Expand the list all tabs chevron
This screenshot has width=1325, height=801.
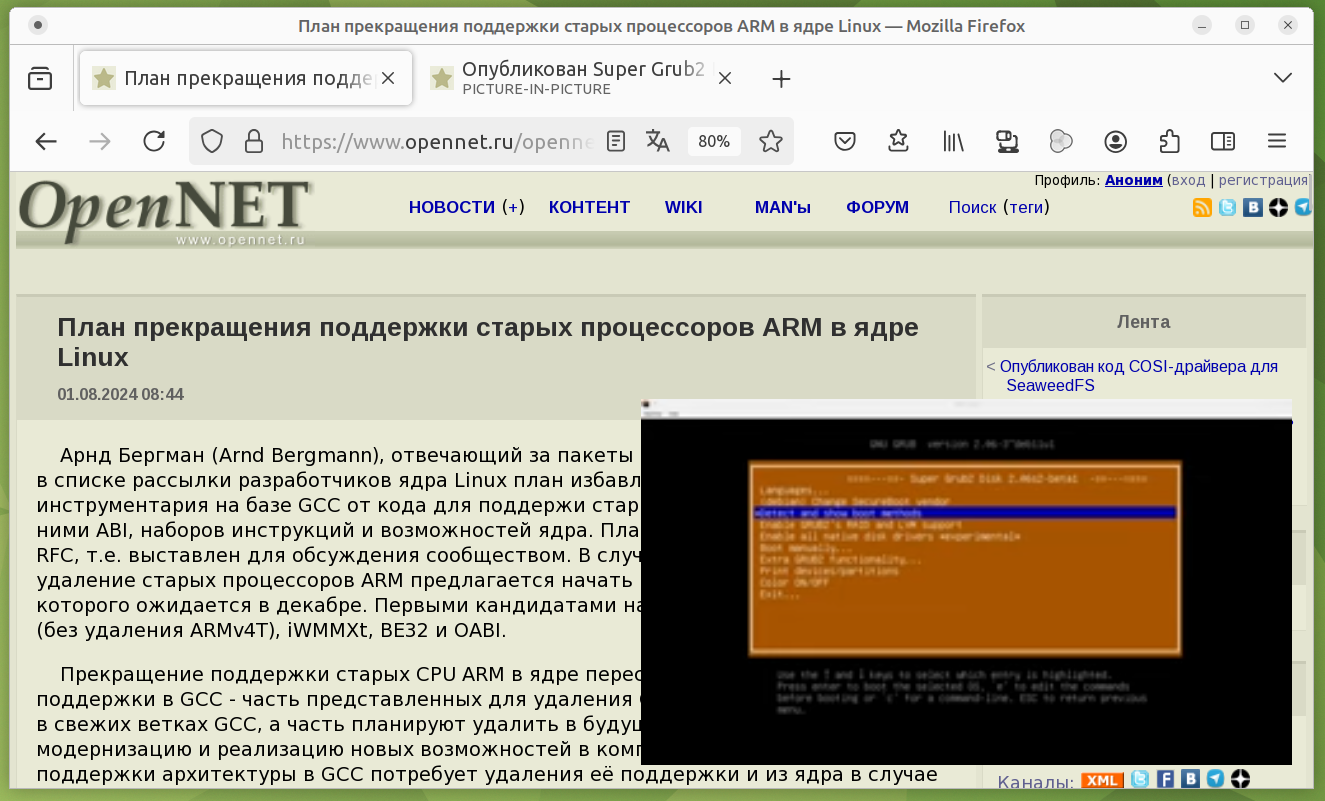pos(1283,78)
